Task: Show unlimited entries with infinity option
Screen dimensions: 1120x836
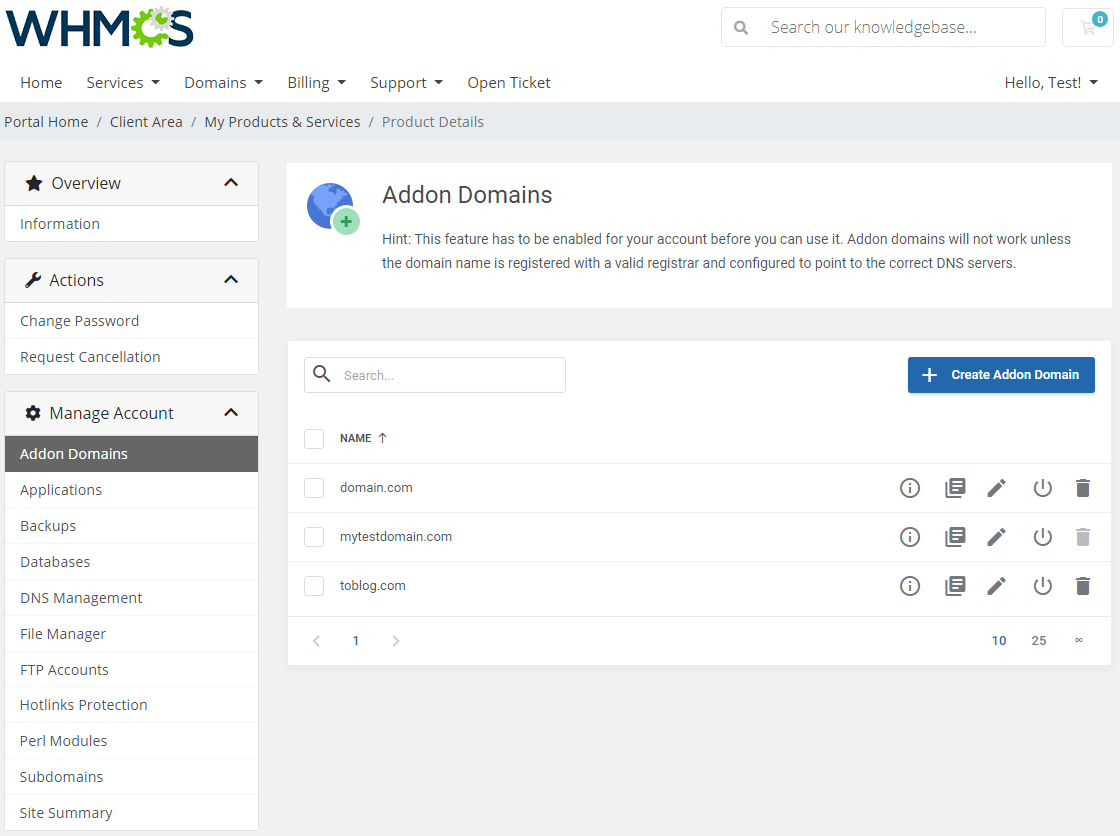Action: click(1079, 640)
